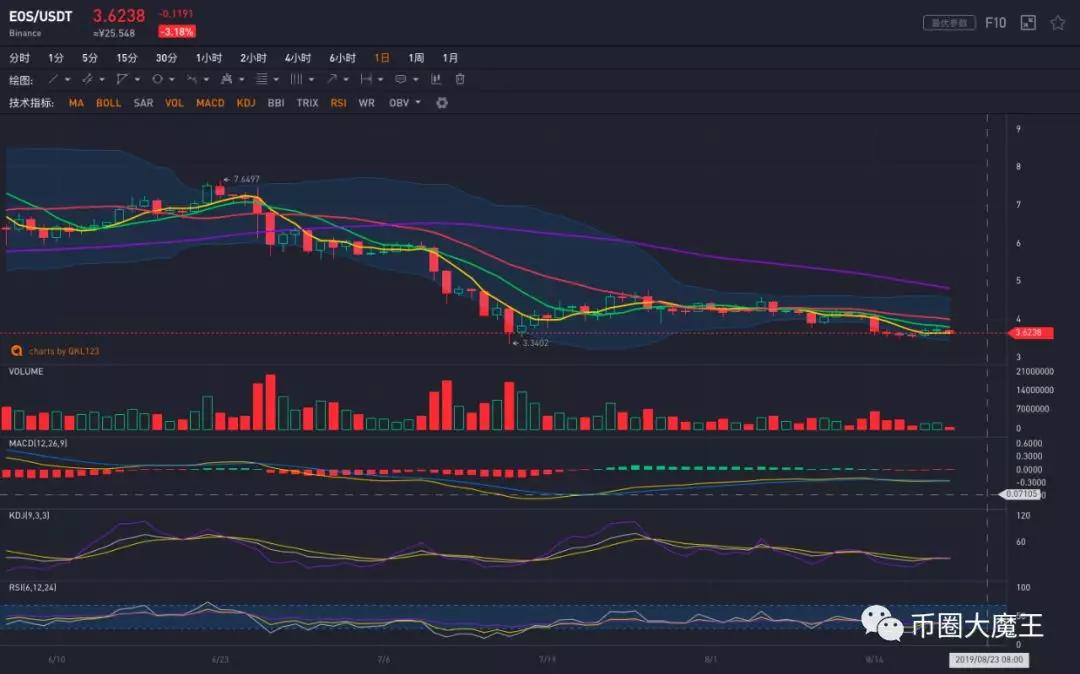Toggle the BOLL indicator
This screenshot has width=1080, height=674.
(x=108, y=103)
